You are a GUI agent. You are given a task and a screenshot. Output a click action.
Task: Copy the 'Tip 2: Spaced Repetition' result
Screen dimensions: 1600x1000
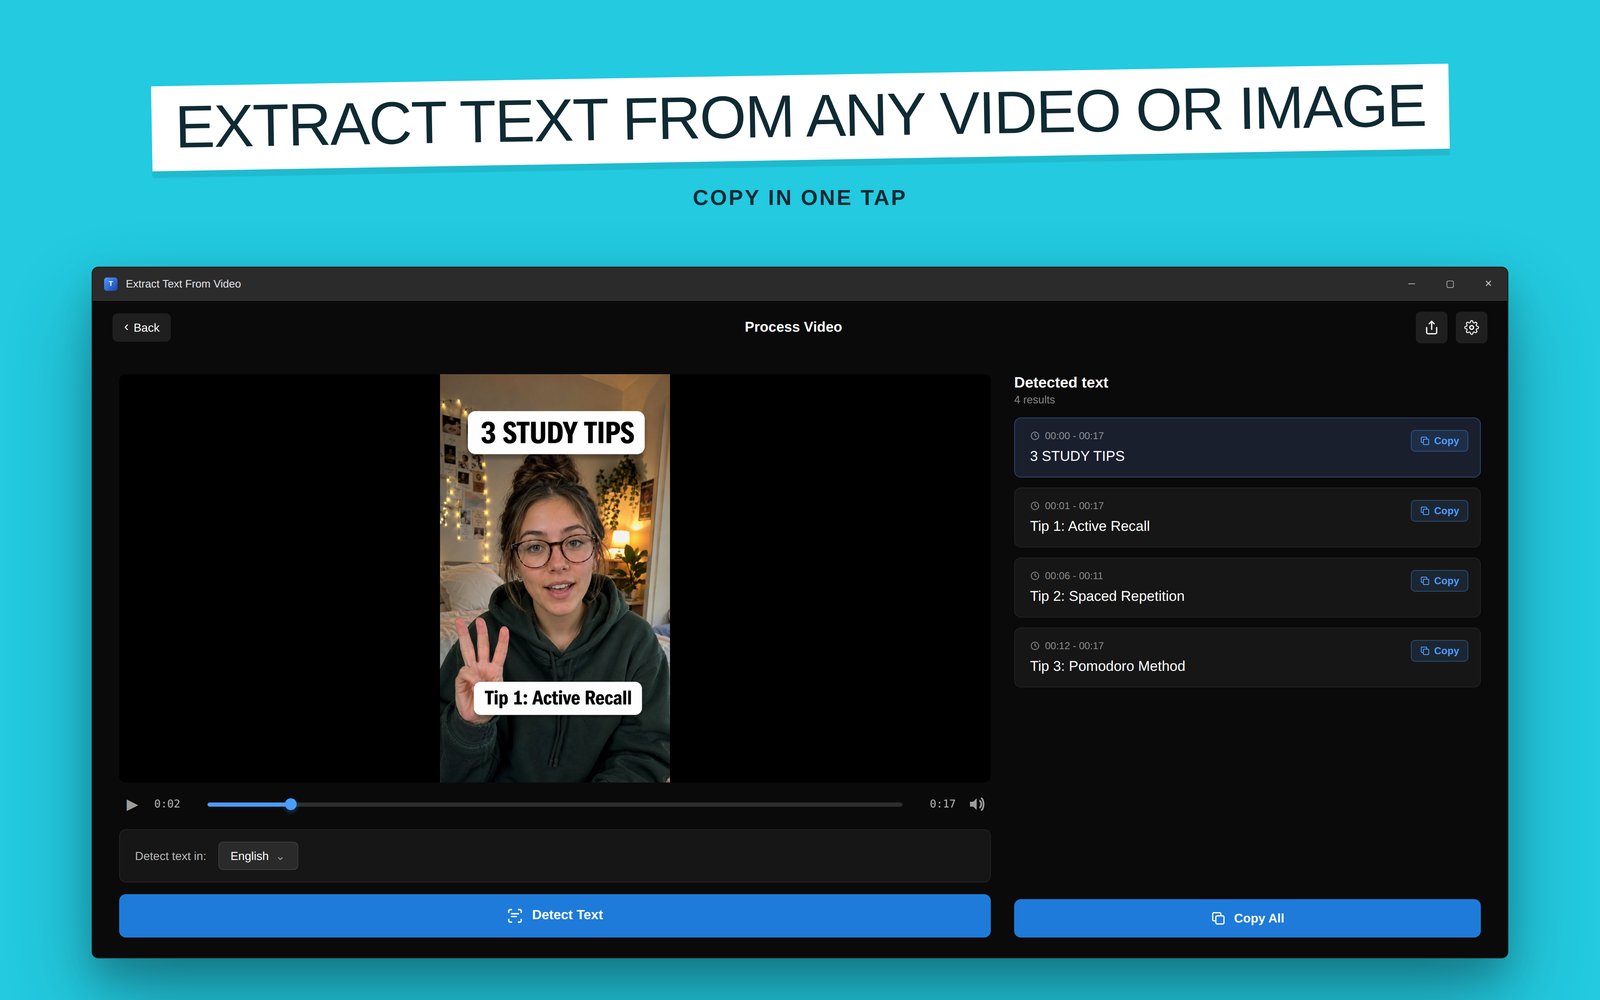pos(1439,581)
